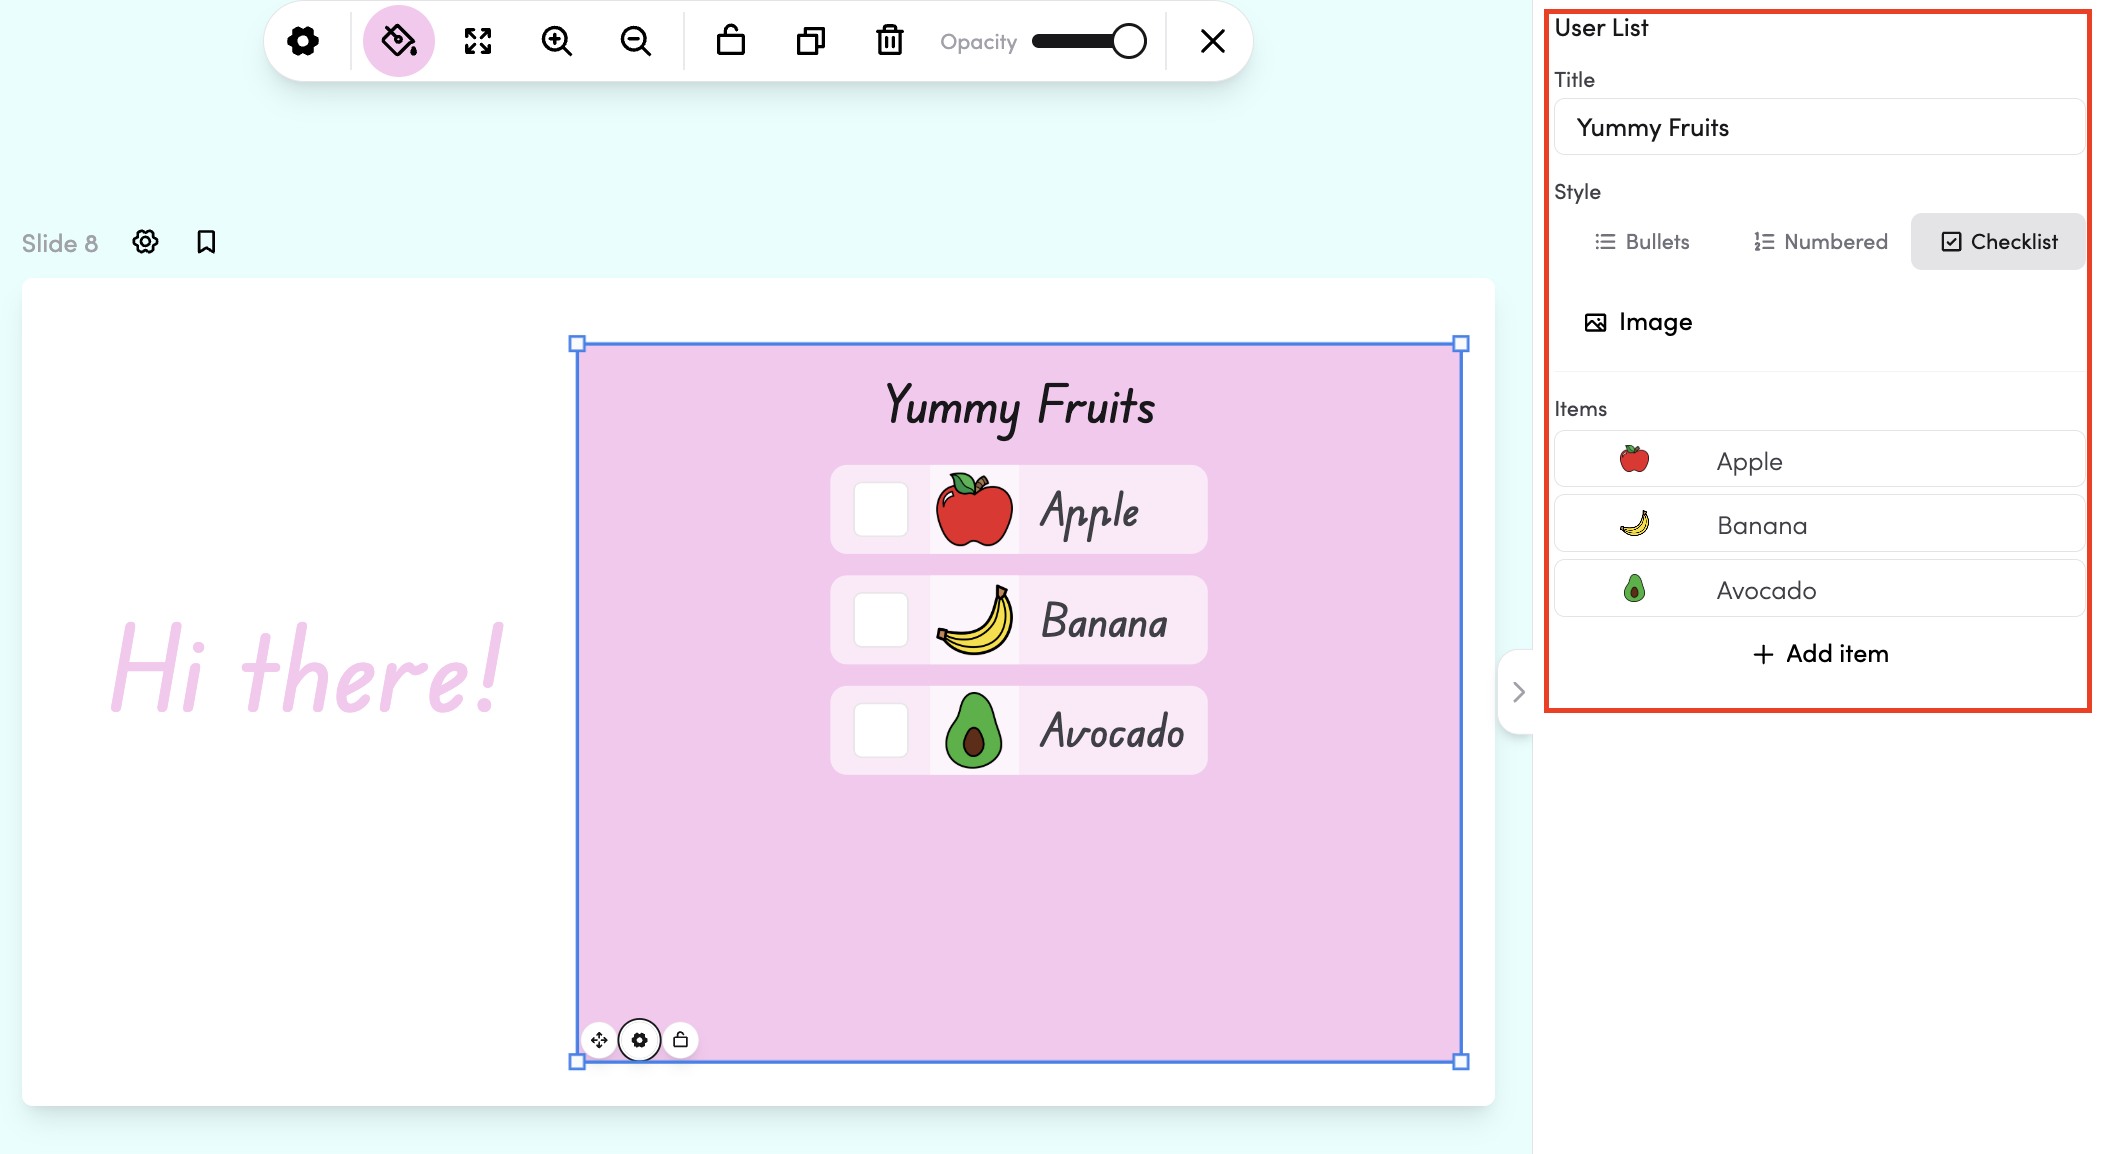The height and width of the screenshot is (1154, 2104).
Task: Check the Apple checkbox on the slide
Action: pos(881,510)
